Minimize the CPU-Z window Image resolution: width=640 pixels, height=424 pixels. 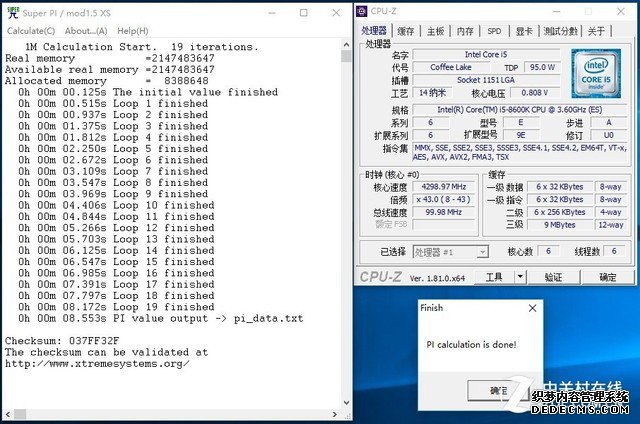[556, 11]
